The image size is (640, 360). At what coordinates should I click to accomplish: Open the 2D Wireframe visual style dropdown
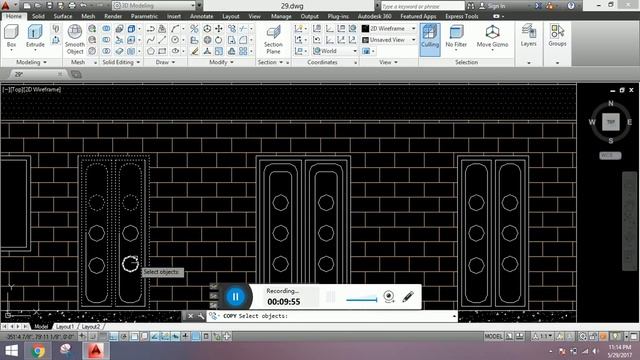click(x=389, y=29)
